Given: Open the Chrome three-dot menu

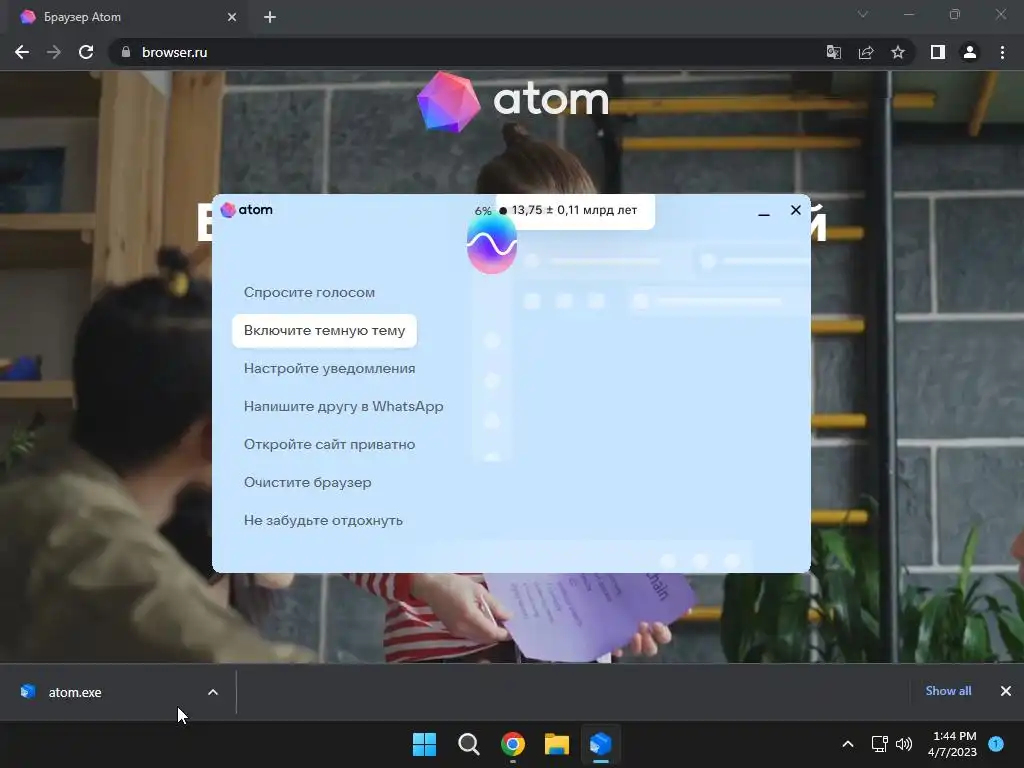Looking at the screenshot, I should [x=1002, y=52].
